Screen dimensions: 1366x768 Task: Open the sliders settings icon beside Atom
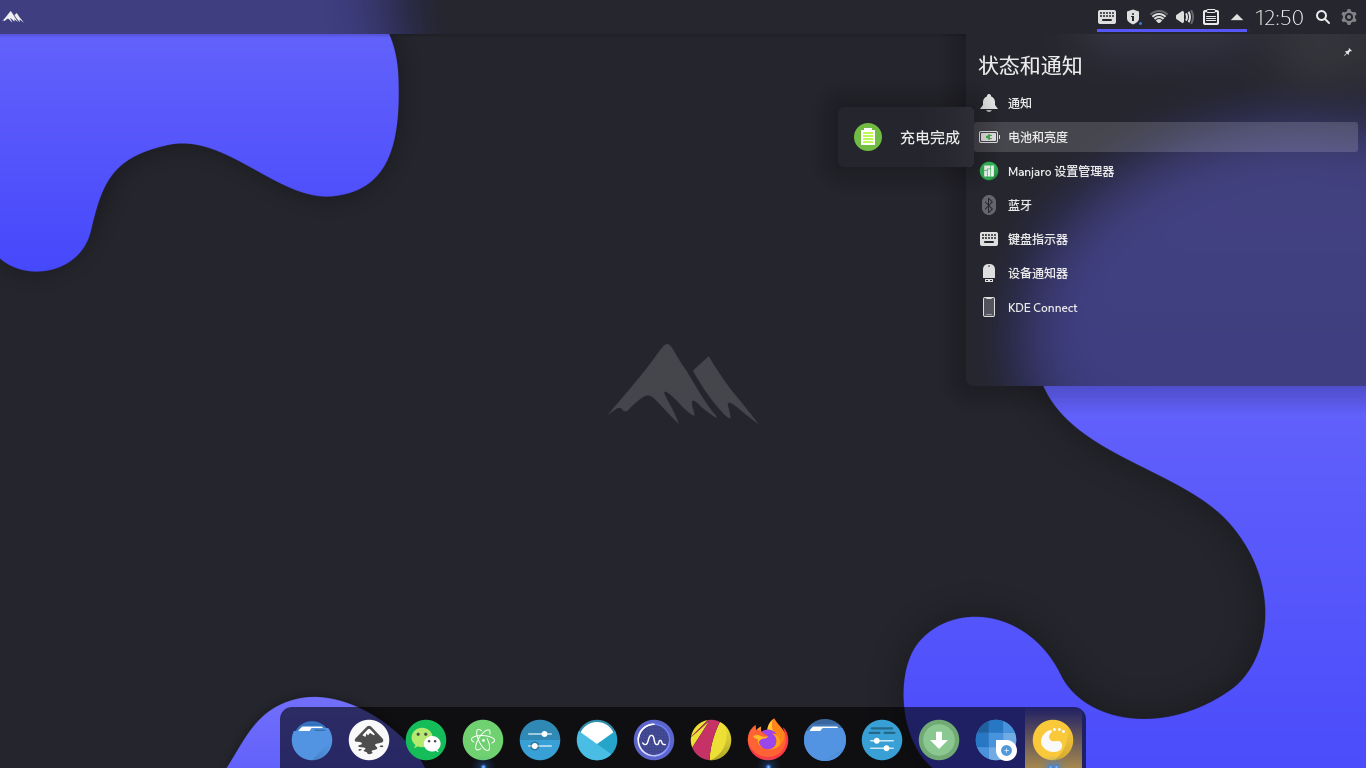pyautogui.click(x=540, y=740)
